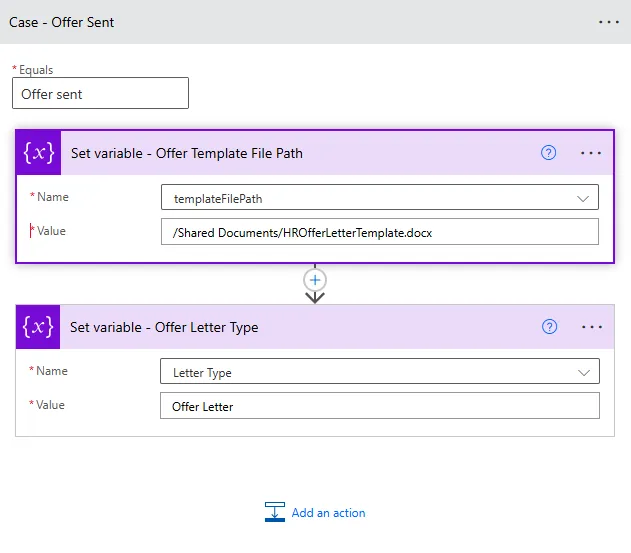The width and height of the screenshot is (631, 553).
Task: Collapse the Case - Offer Sent header
Action: pos(300,22)
